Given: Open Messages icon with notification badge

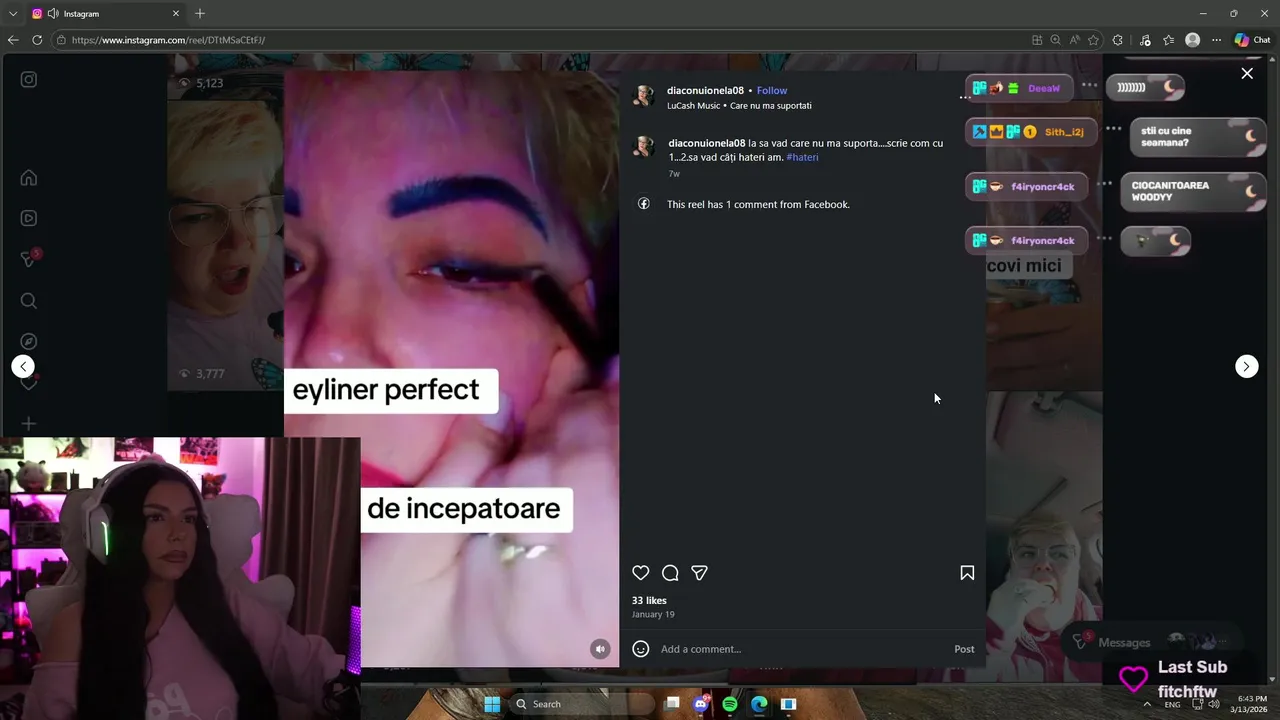Looking at the screenshot, I should tap(29, 259).
